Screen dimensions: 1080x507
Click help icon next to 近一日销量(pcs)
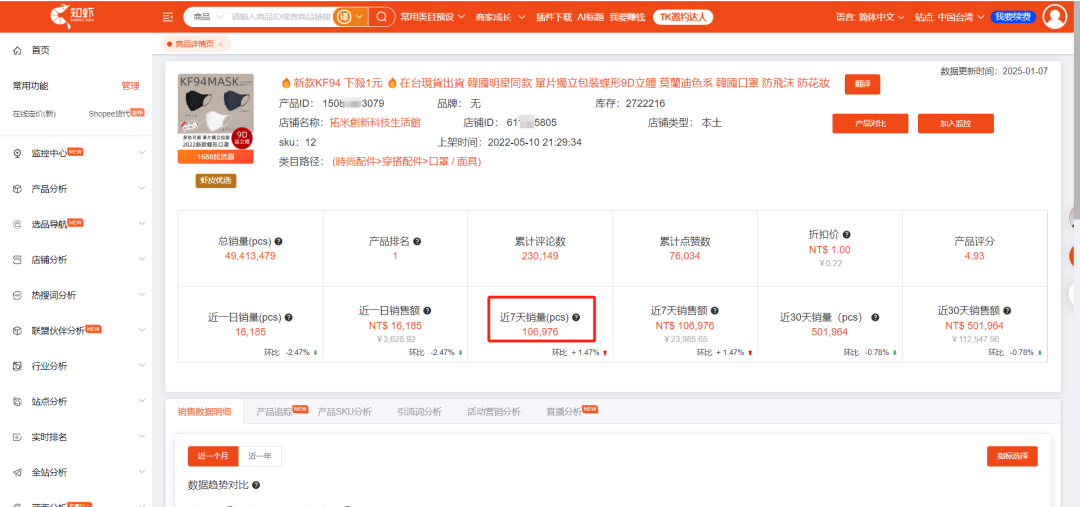[289, 318]
